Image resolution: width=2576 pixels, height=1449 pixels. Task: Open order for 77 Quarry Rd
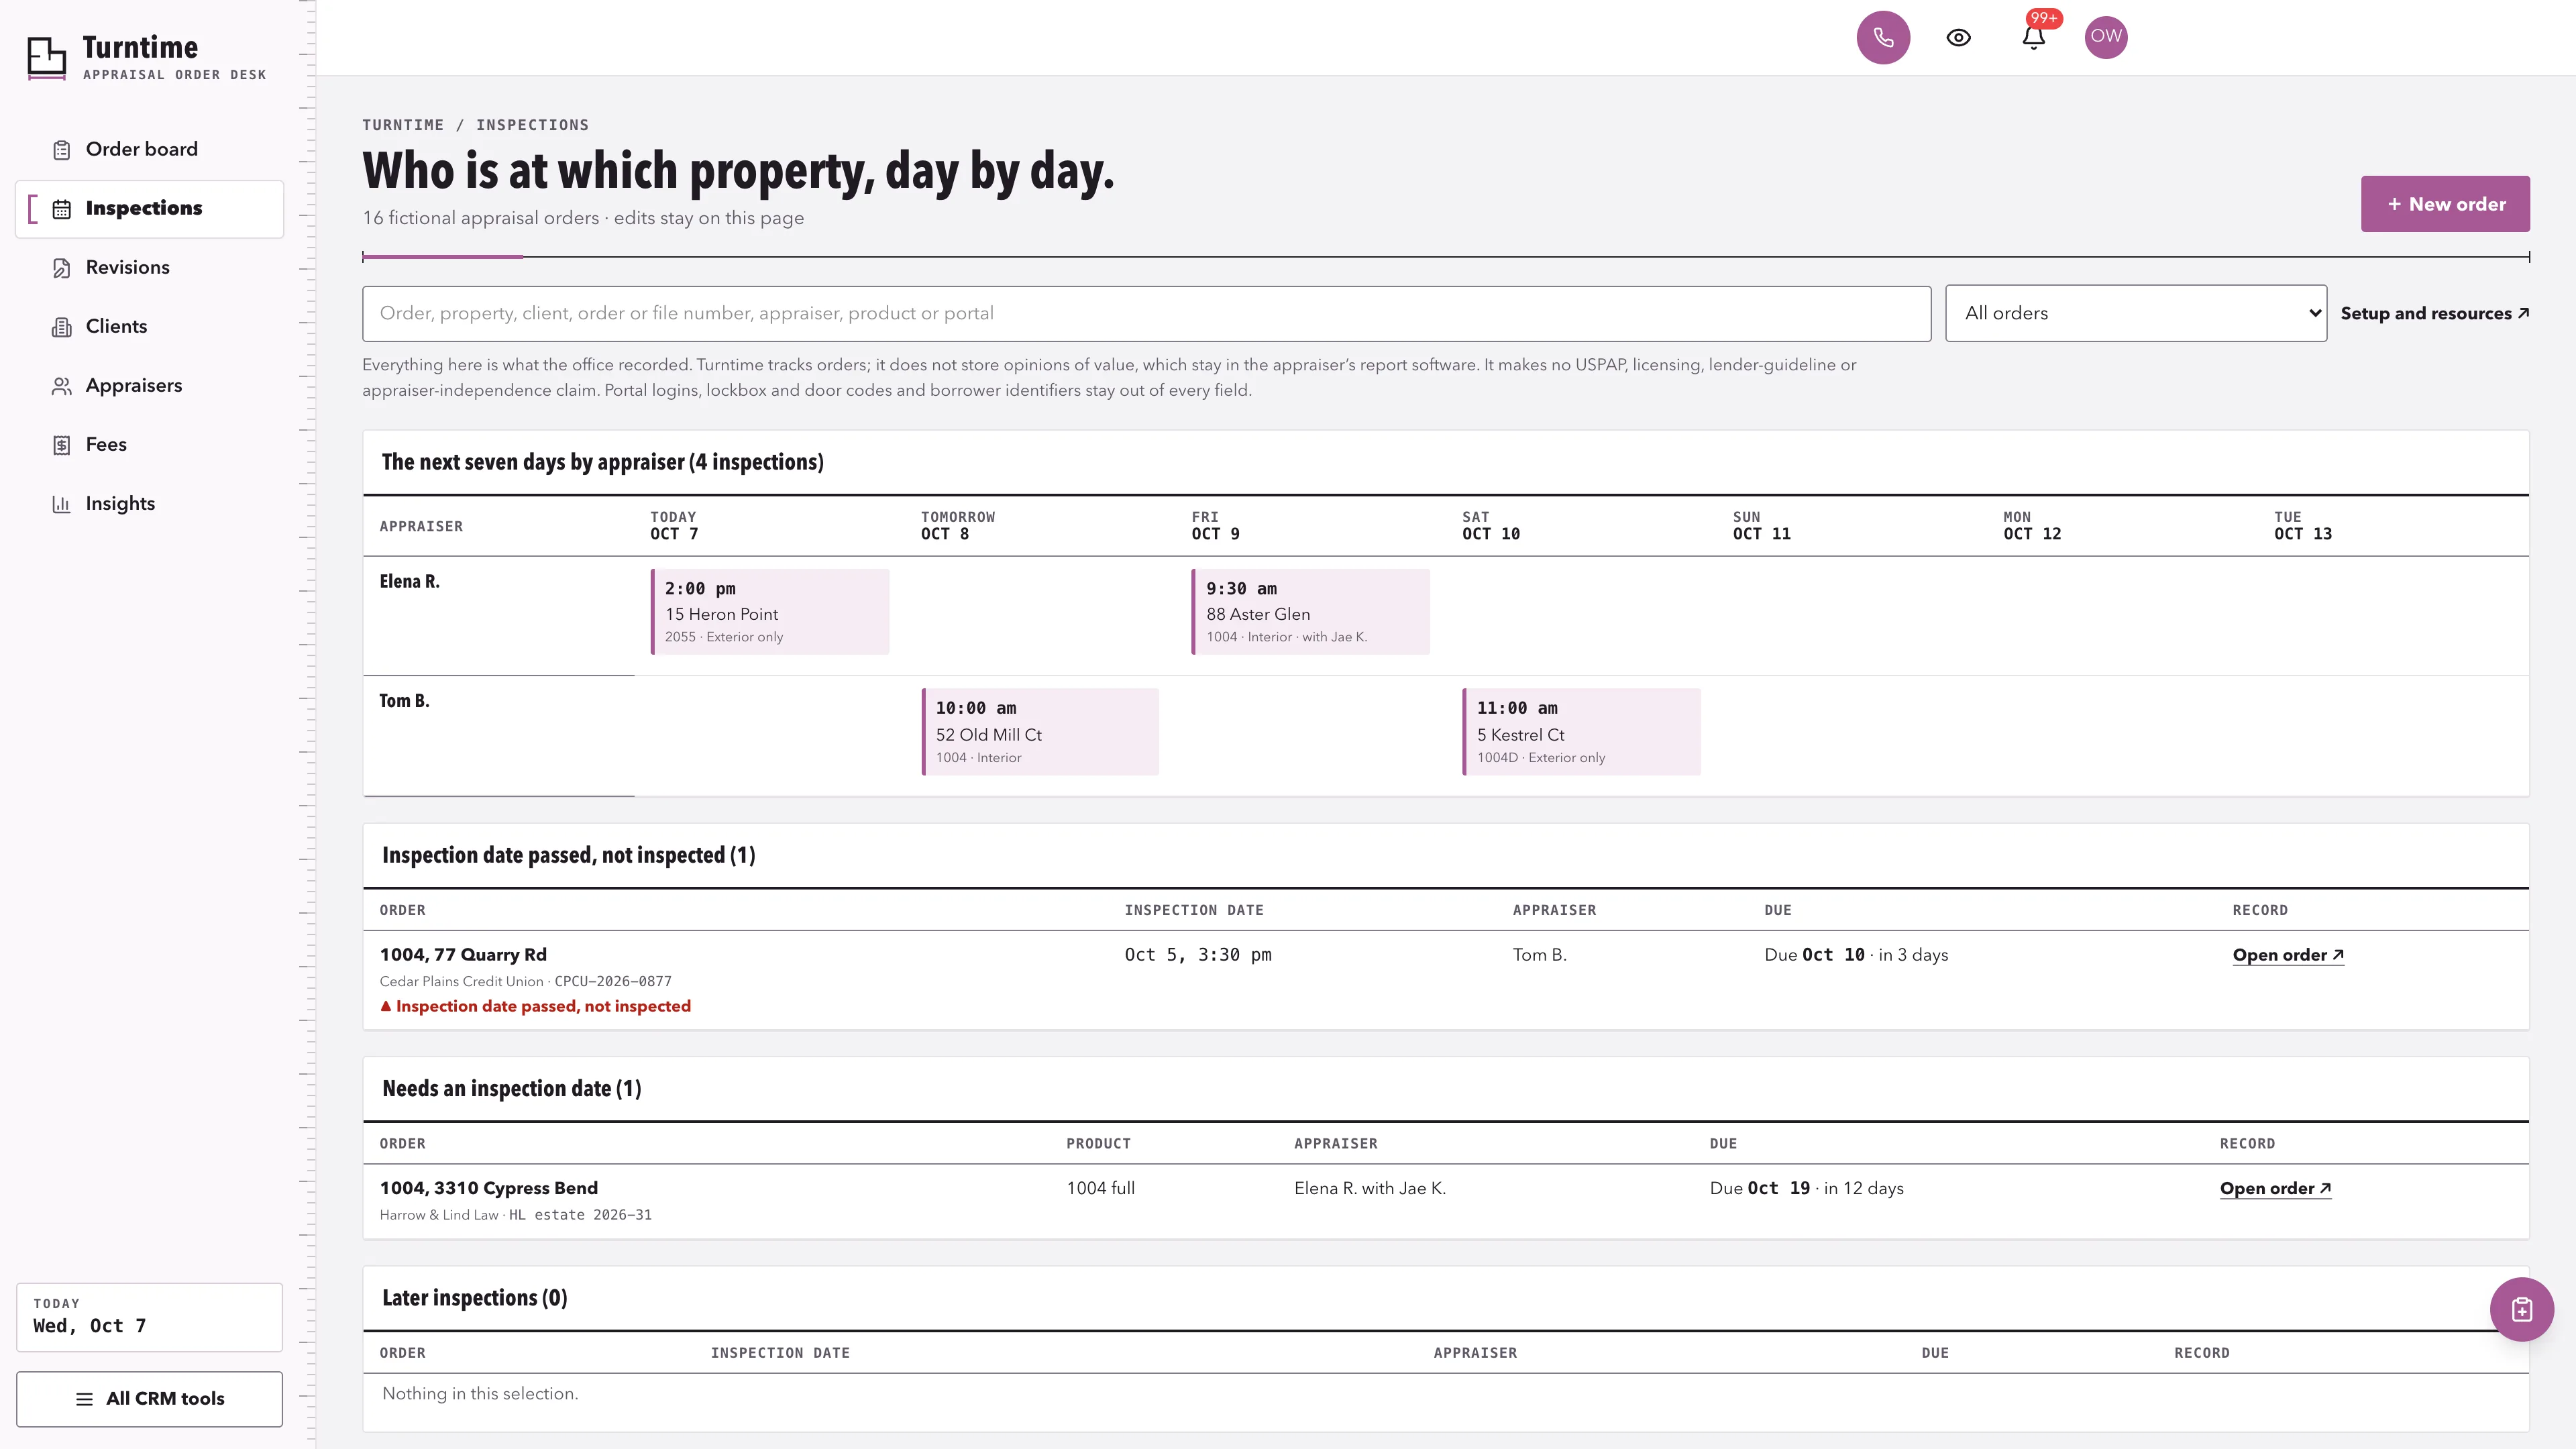click(2288, 955)
